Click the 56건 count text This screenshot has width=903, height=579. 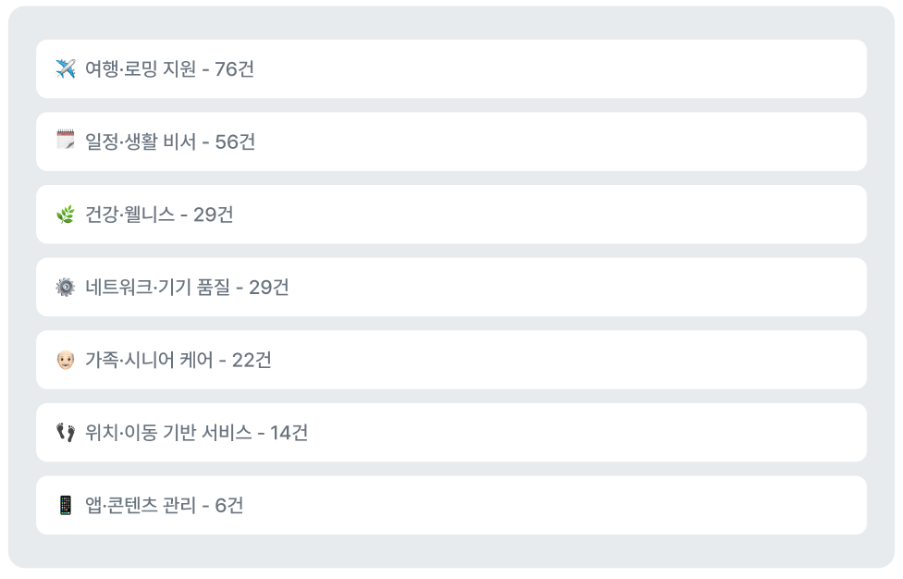[x=235, y=142]
